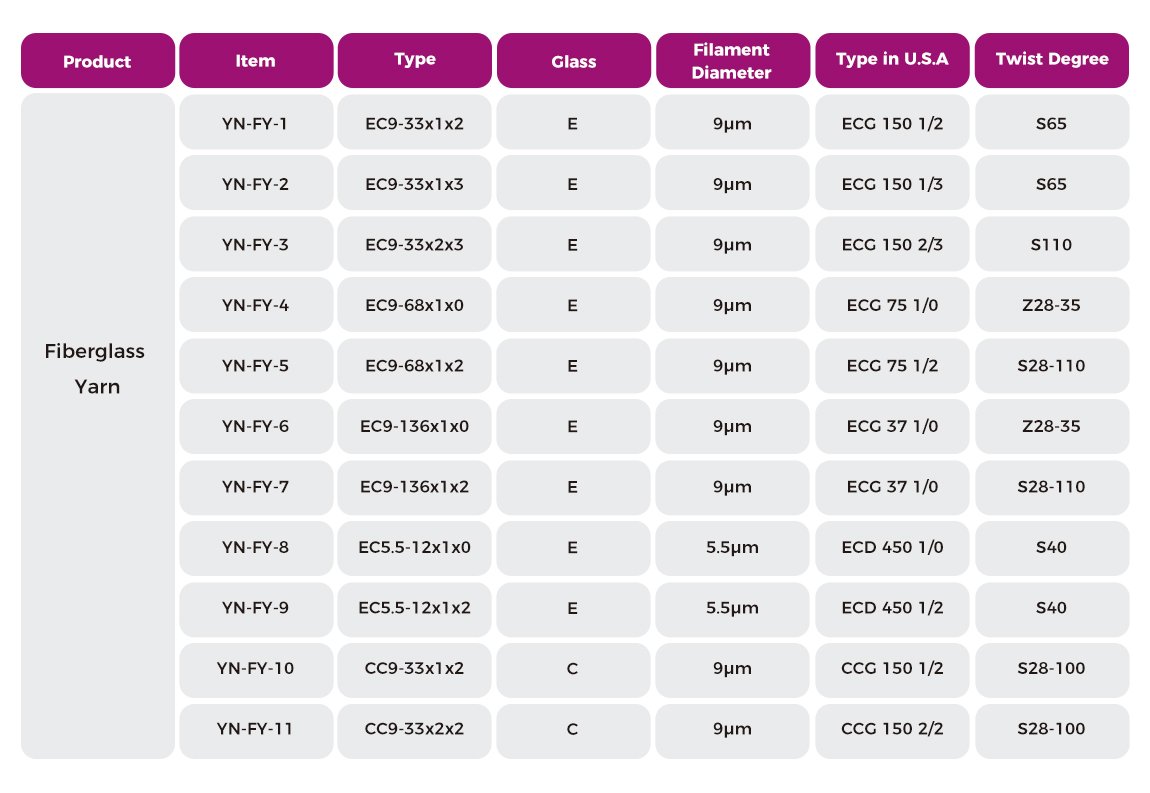Viewport: 1150px width, 793px height.
Task: Click the YN-FY-11 item cell
Action: 256,729
